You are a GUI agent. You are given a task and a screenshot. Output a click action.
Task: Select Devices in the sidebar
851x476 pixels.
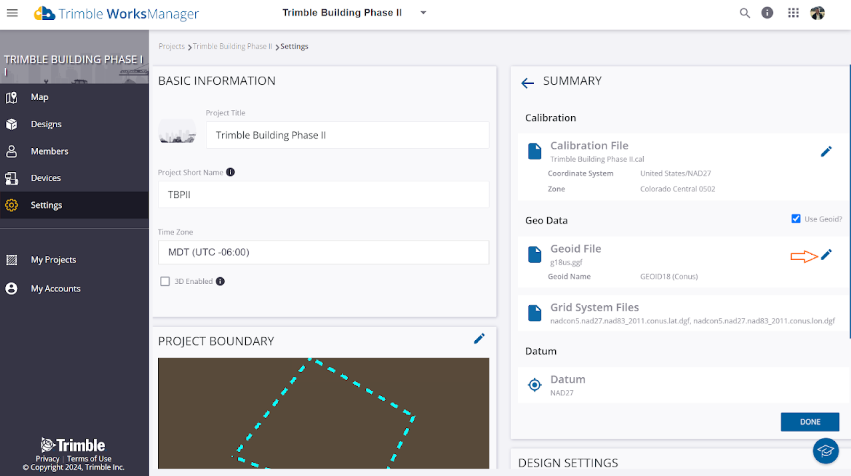[x=46, y=178]
